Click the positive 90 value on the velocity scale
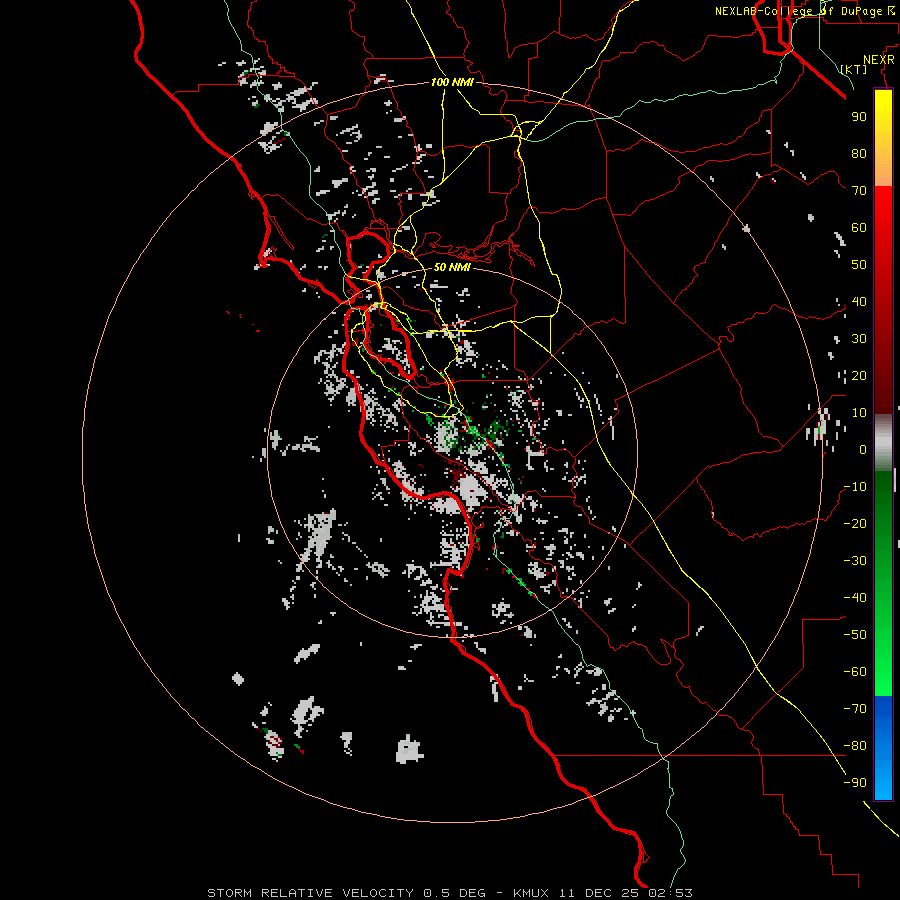The height and width of the screenshot is (900, 900). [x=859, y=117]
